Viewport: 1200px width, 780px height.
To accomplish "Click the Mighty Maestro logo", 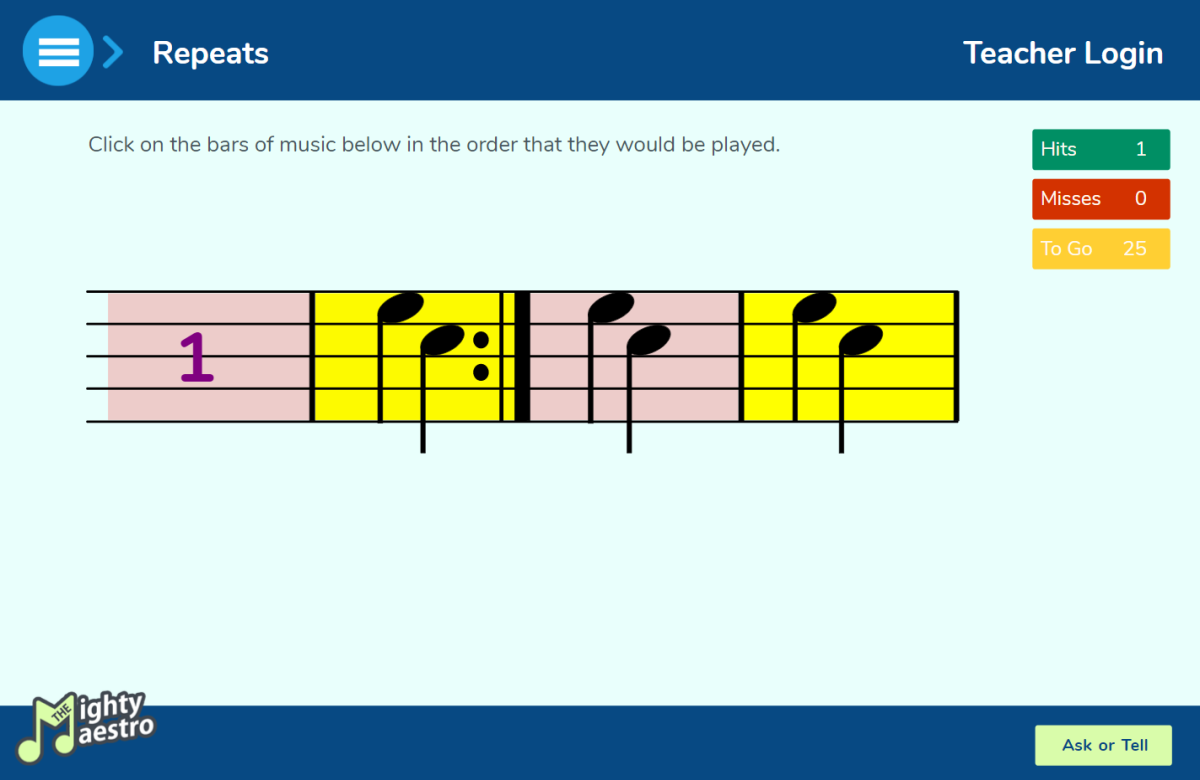I will click(x=88, y=725).
